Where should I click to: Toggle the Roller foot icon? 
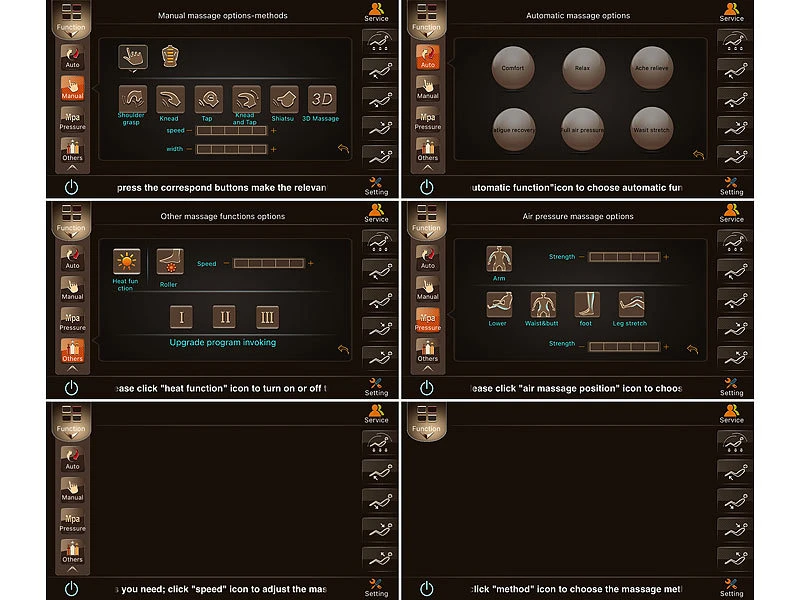pyautogui.click(x=170, y=262)
